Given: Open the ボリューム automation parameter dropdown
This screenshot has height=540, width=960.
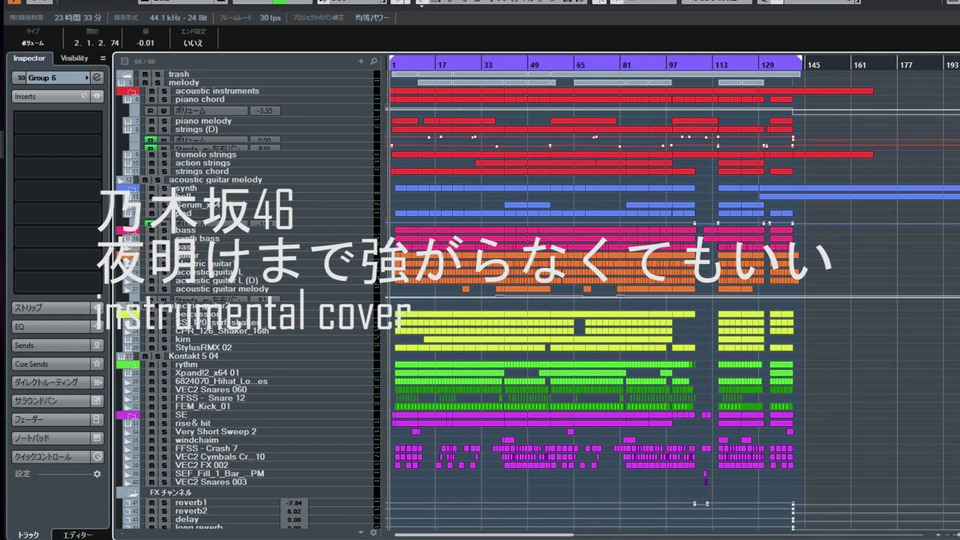Looking at the screenshot, I should tap(210, 111).
